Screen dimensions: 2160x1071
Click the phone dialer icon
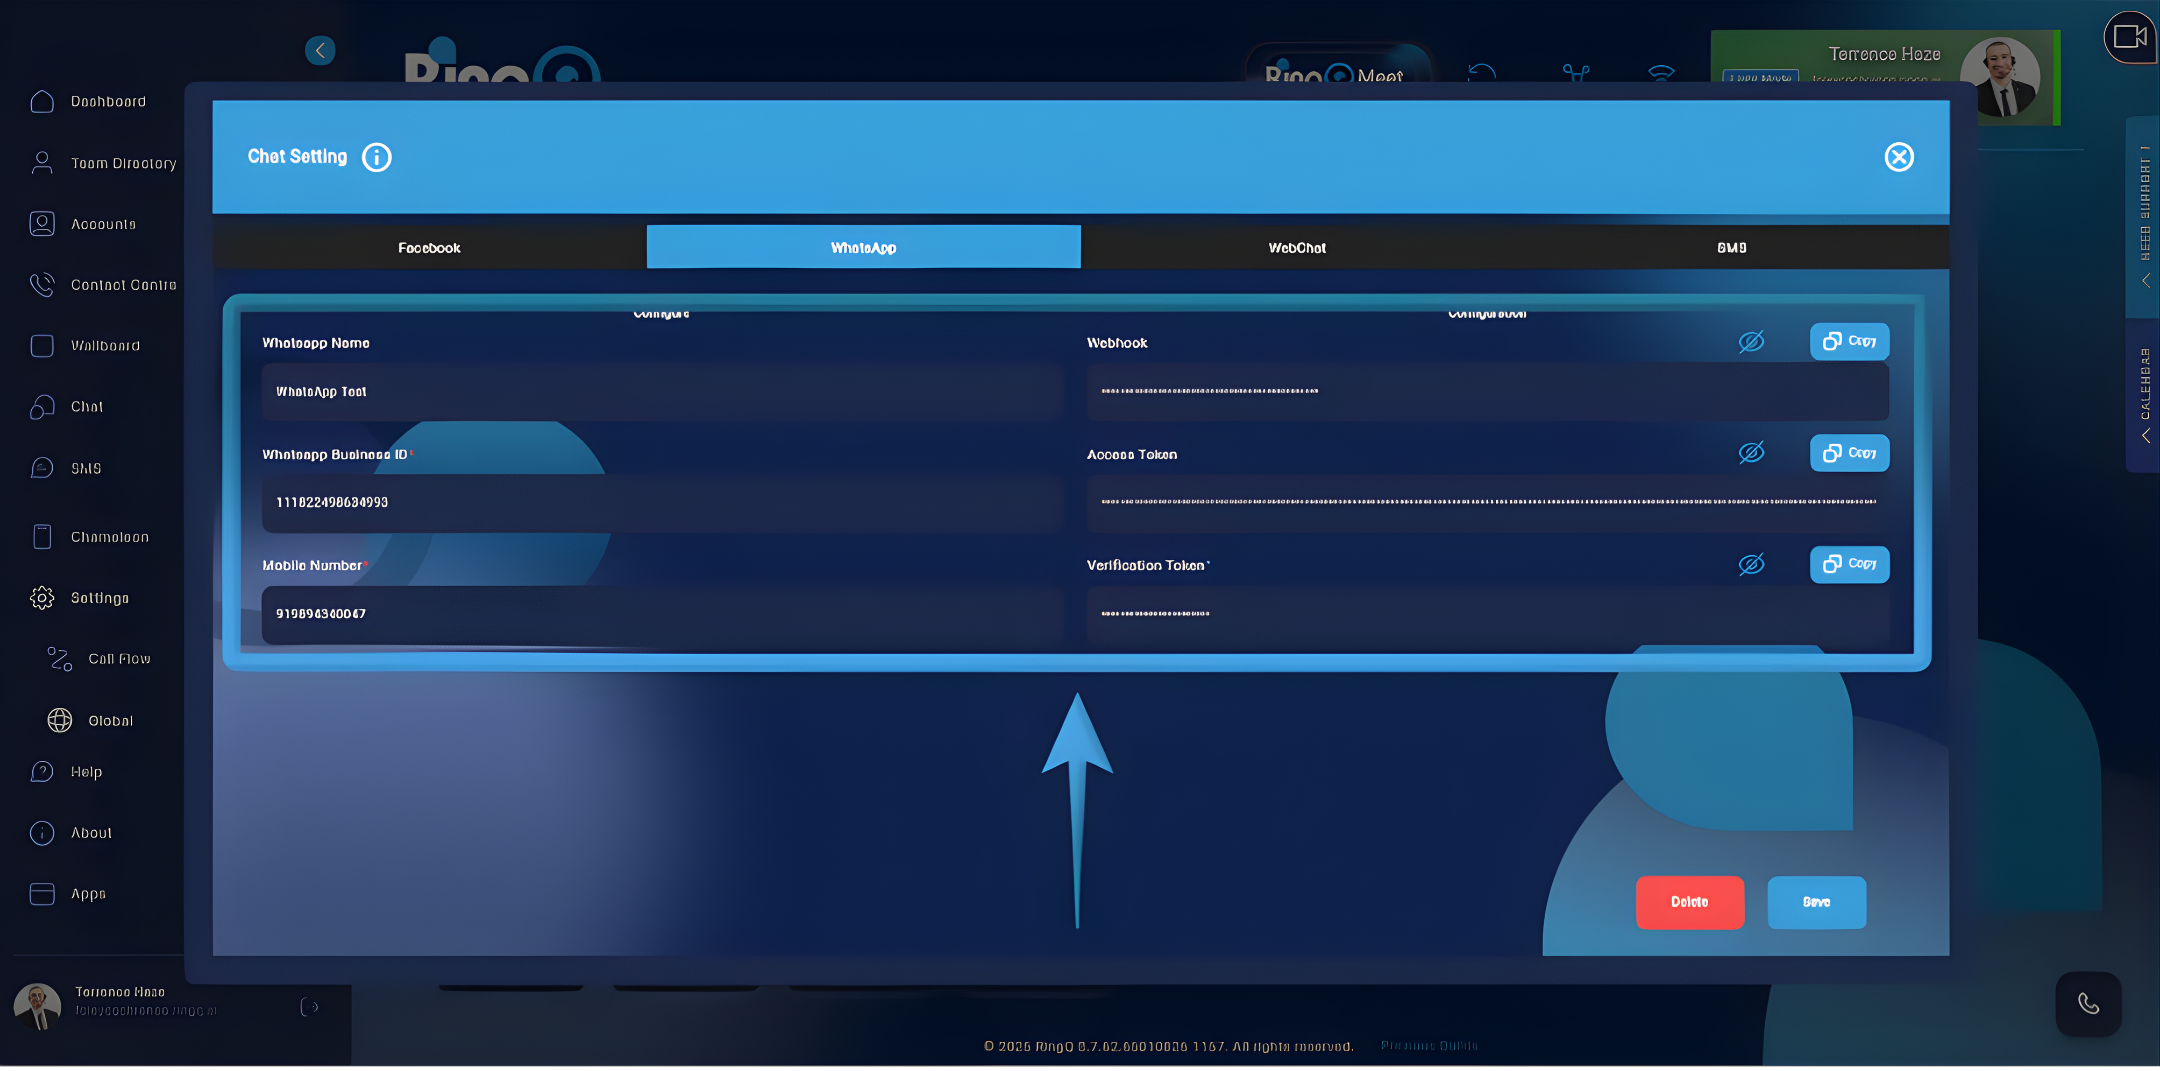2088,1004
